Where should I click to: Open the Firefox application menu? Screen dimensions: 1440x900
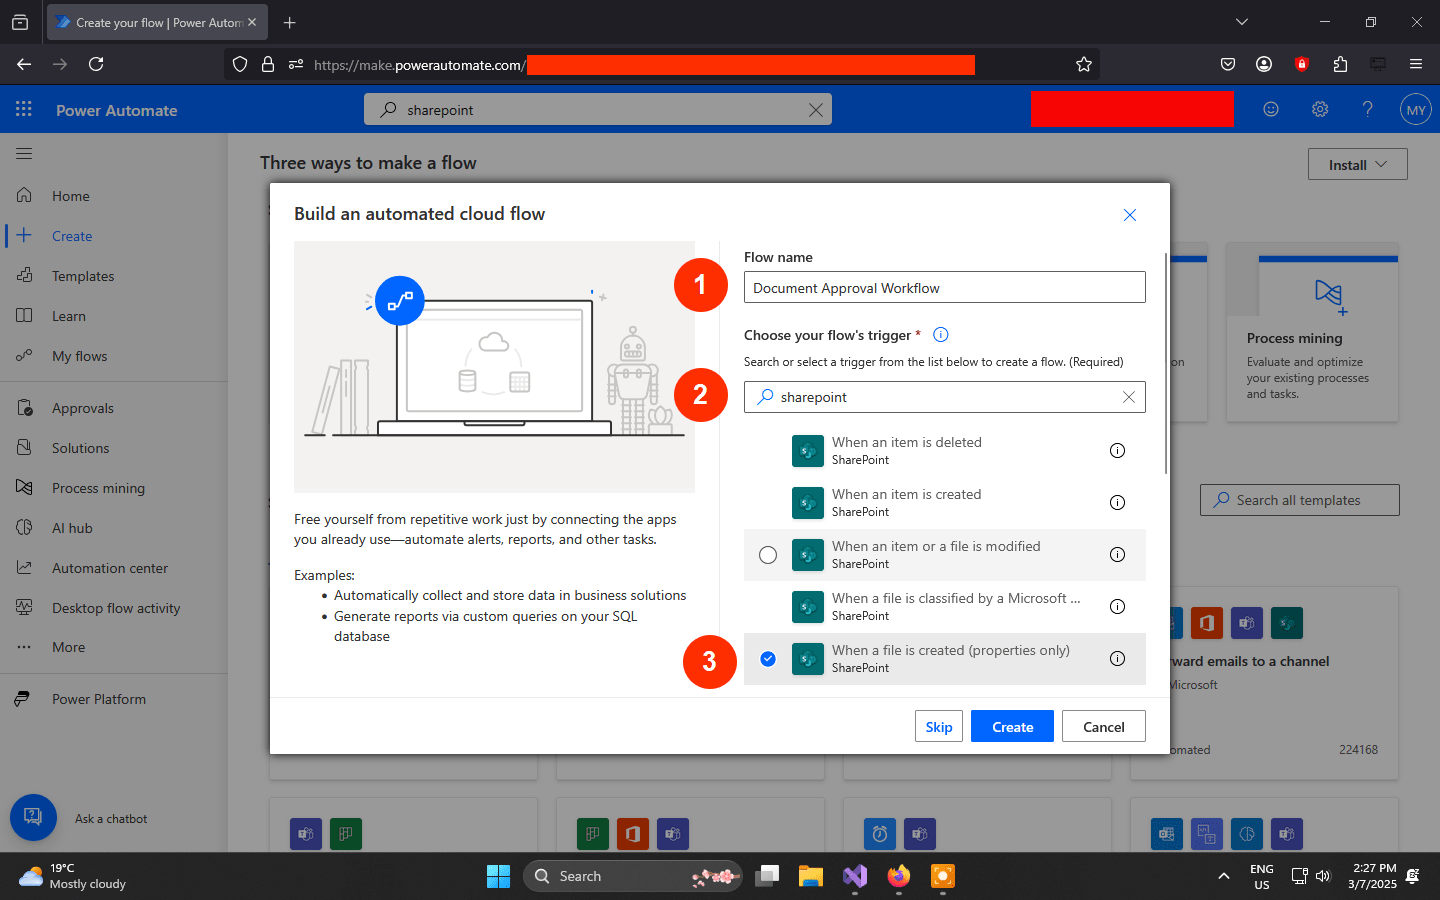(1416, 64)
